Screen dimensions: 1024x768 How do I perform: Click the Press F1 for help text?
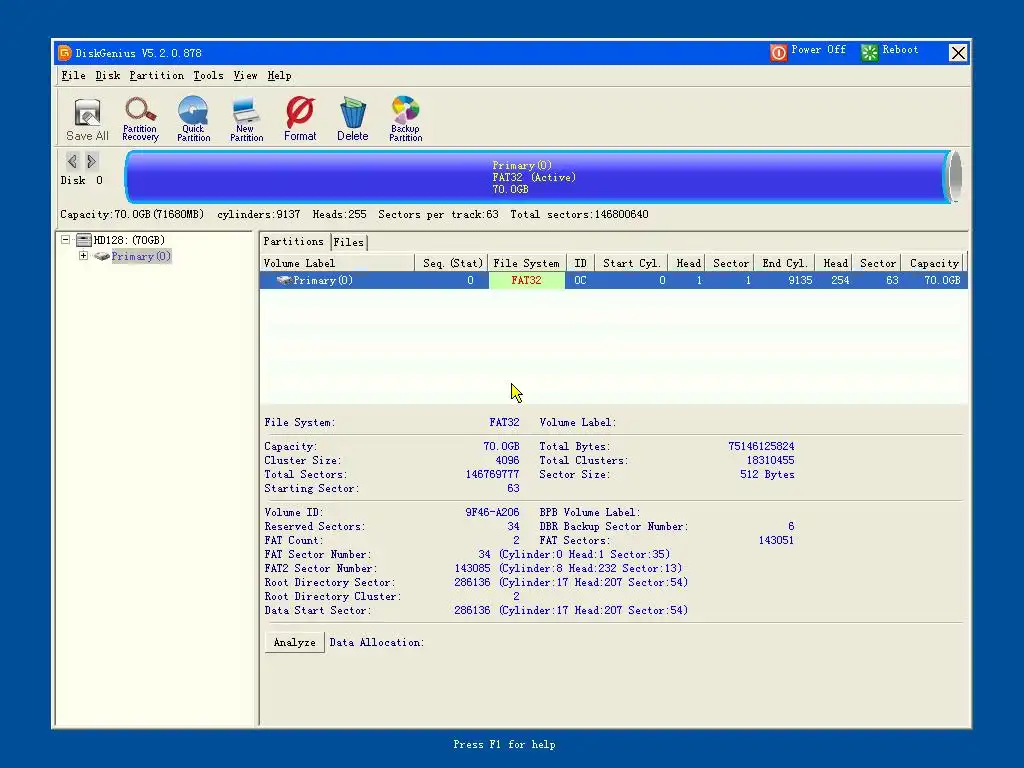click(x=504, y=744)
